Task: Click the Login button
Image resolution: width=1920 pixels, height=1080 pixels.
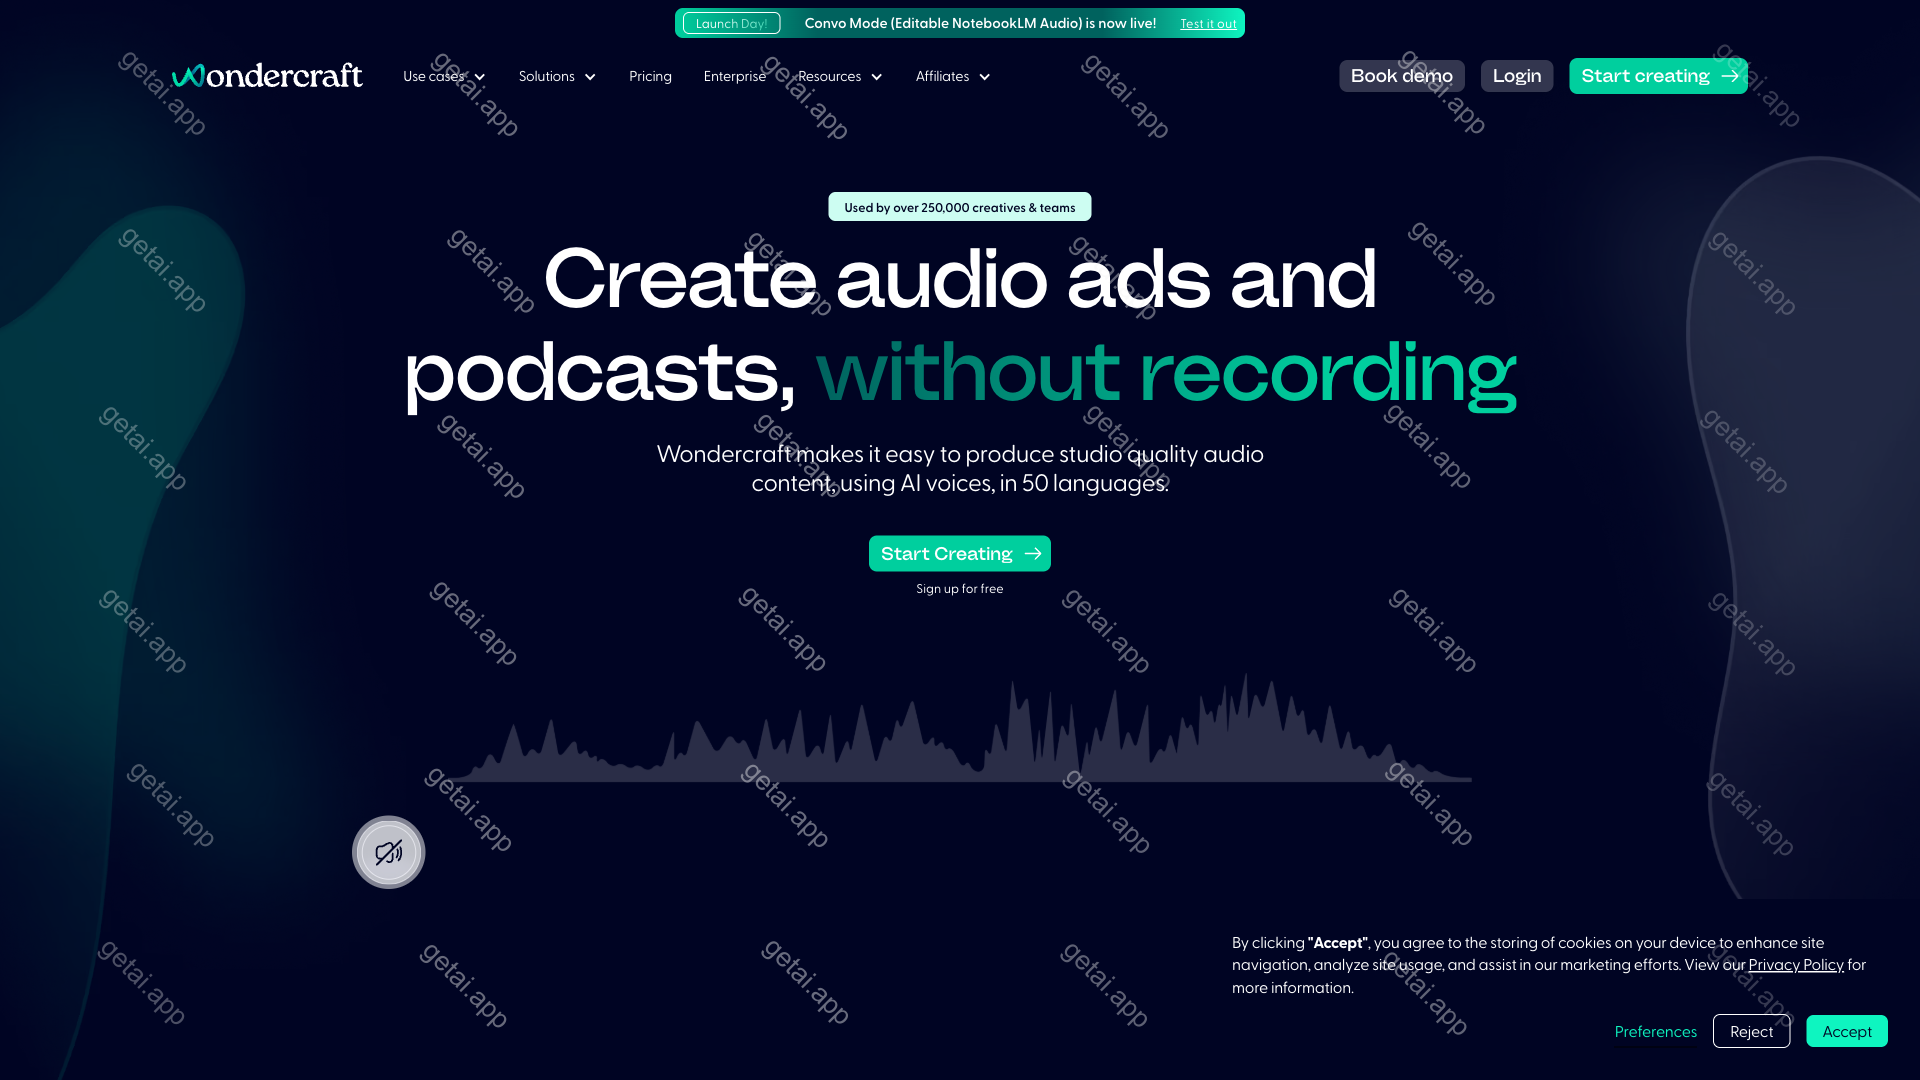Action: (1517, 76)
